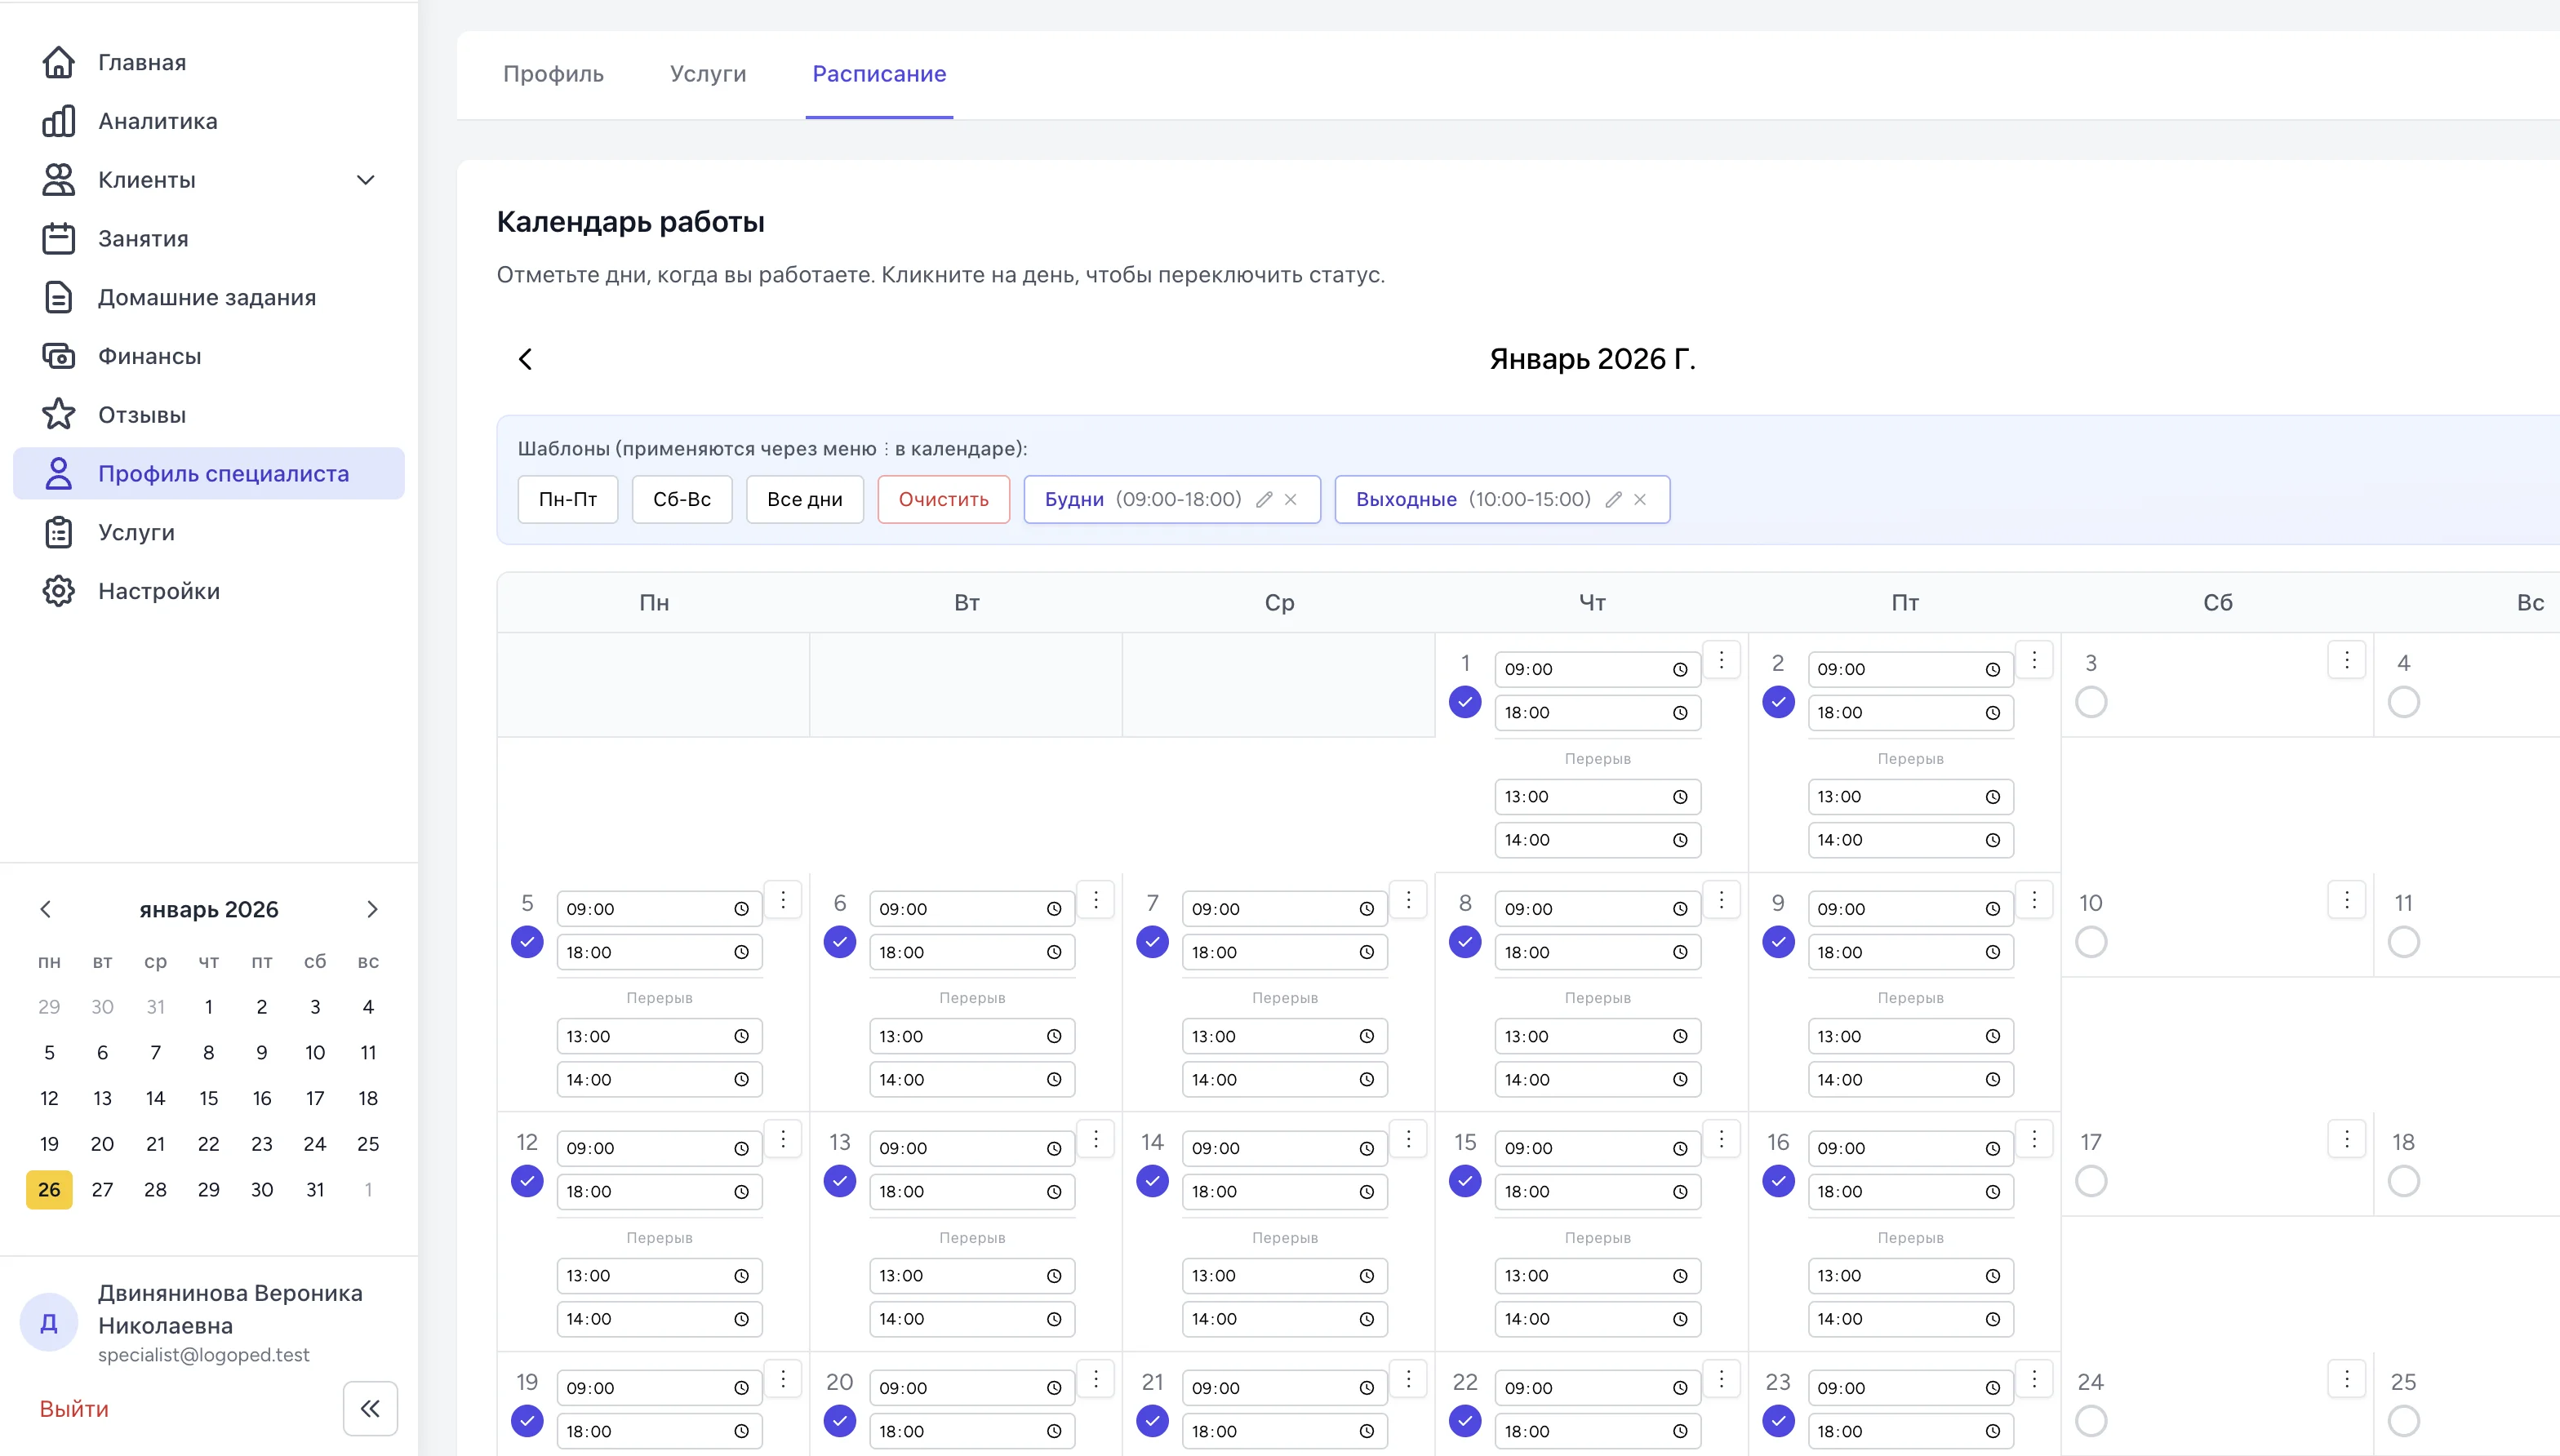The width and height of the screenshot is (2560, 1456).
Task: Toggle day 14 working status off
Action: click(x=1152, y=1181)
